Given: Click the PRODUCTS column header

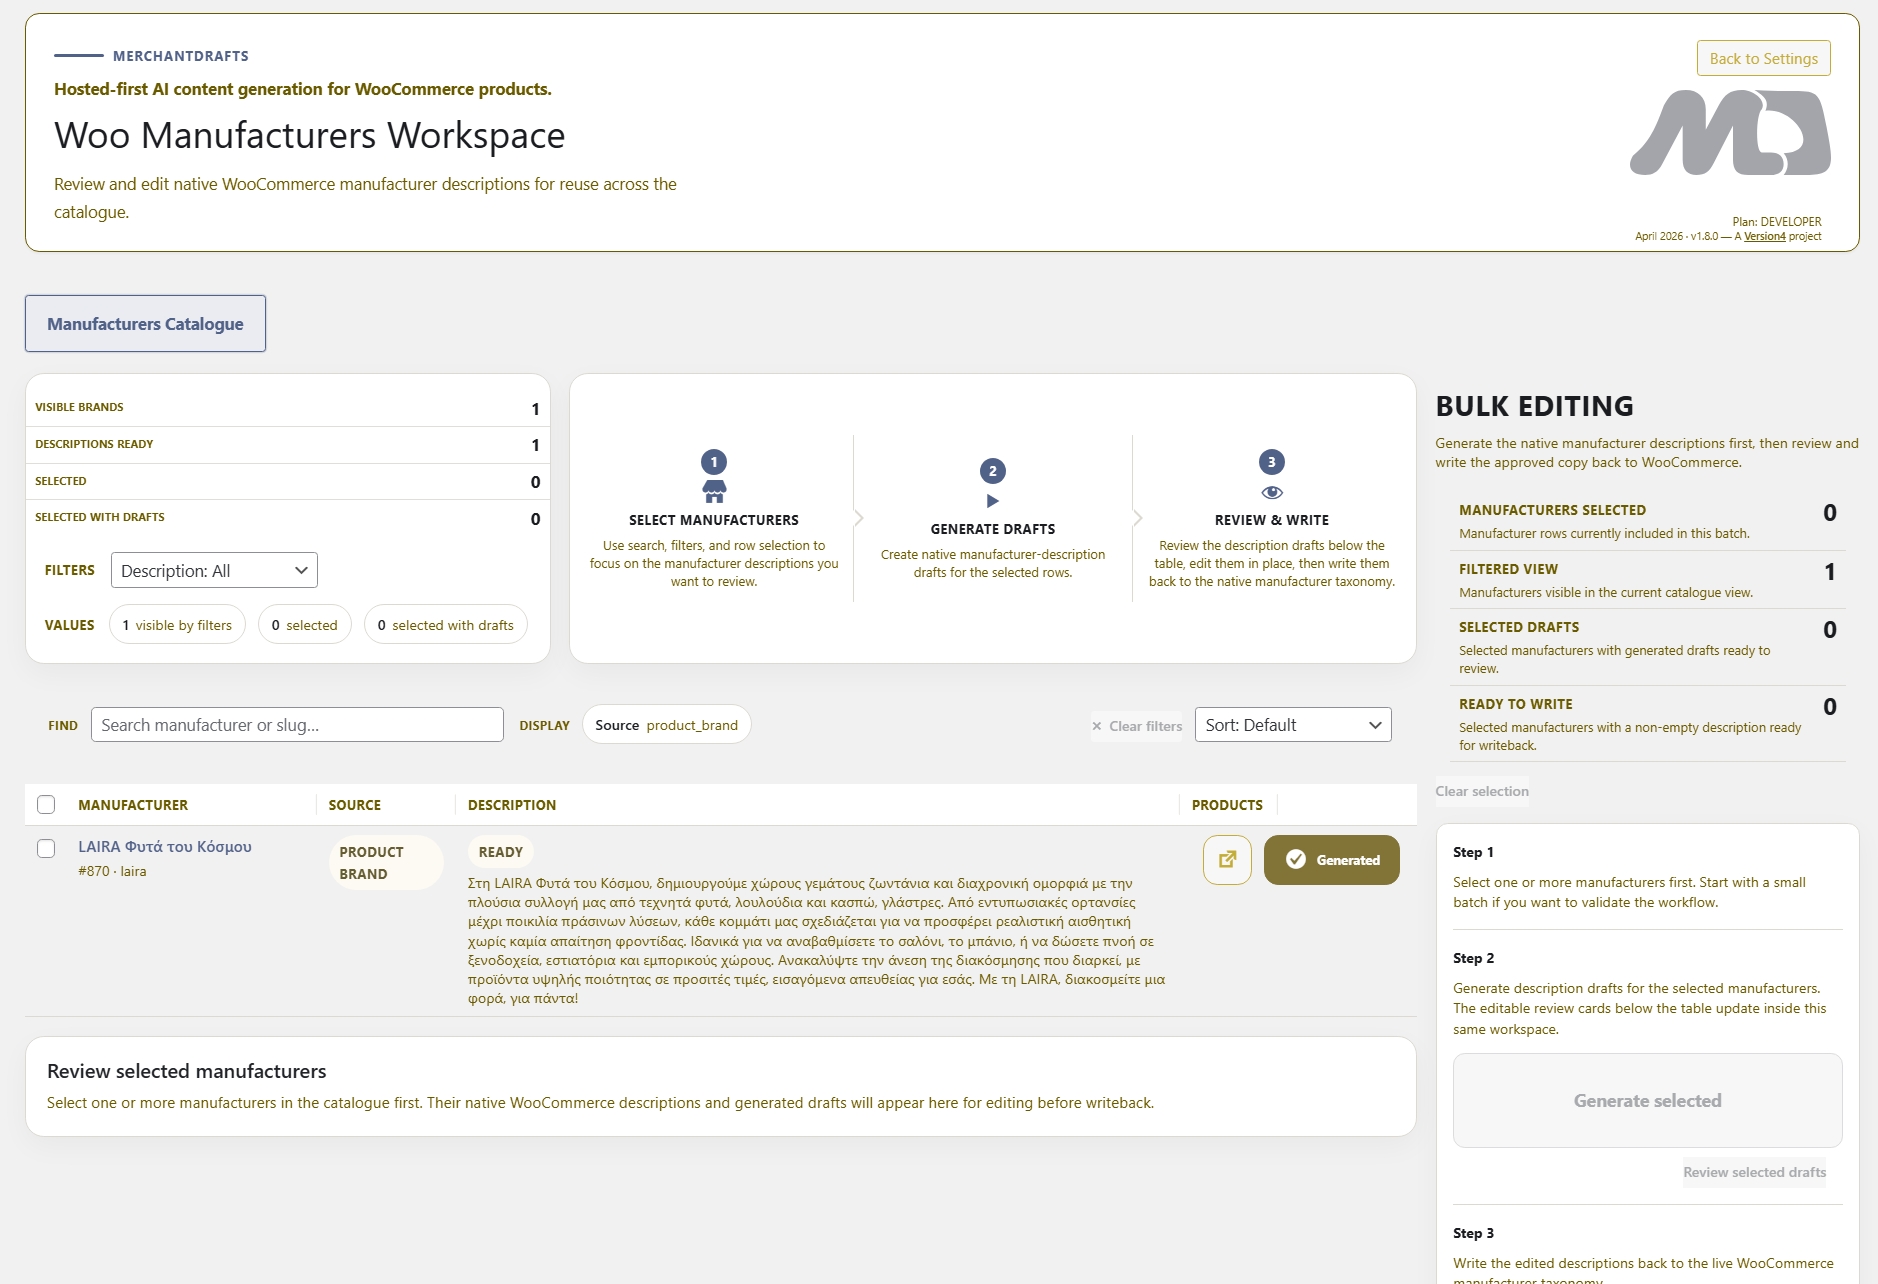Looking at the screenshot, I should (x=1227, y=805).
